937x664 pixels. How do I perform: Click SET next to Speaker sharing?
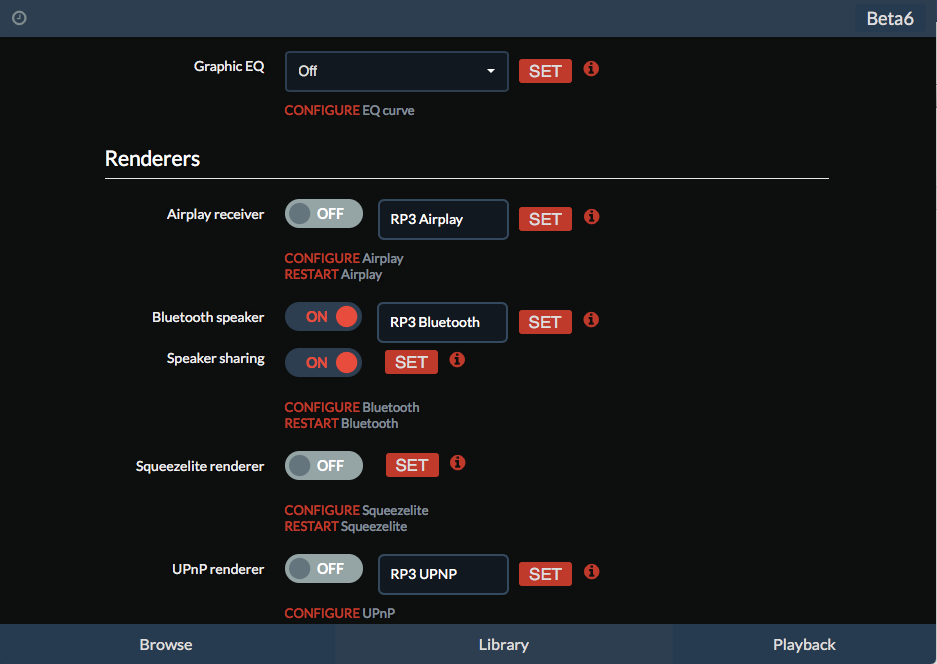(x=411, y=362)
